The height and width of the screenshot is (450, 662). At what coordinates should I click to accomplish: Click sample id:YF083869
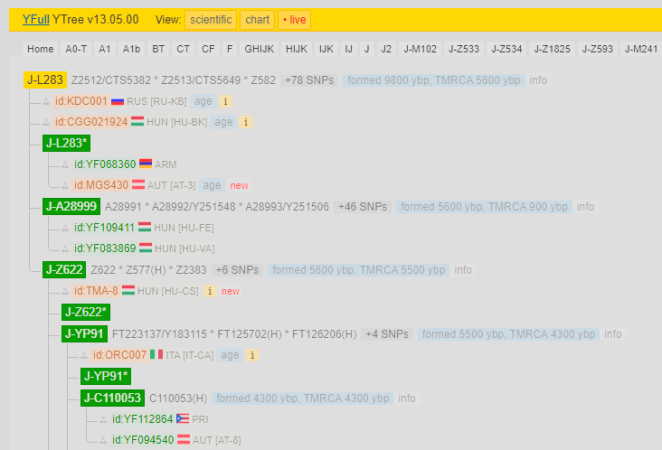[105, 248]
